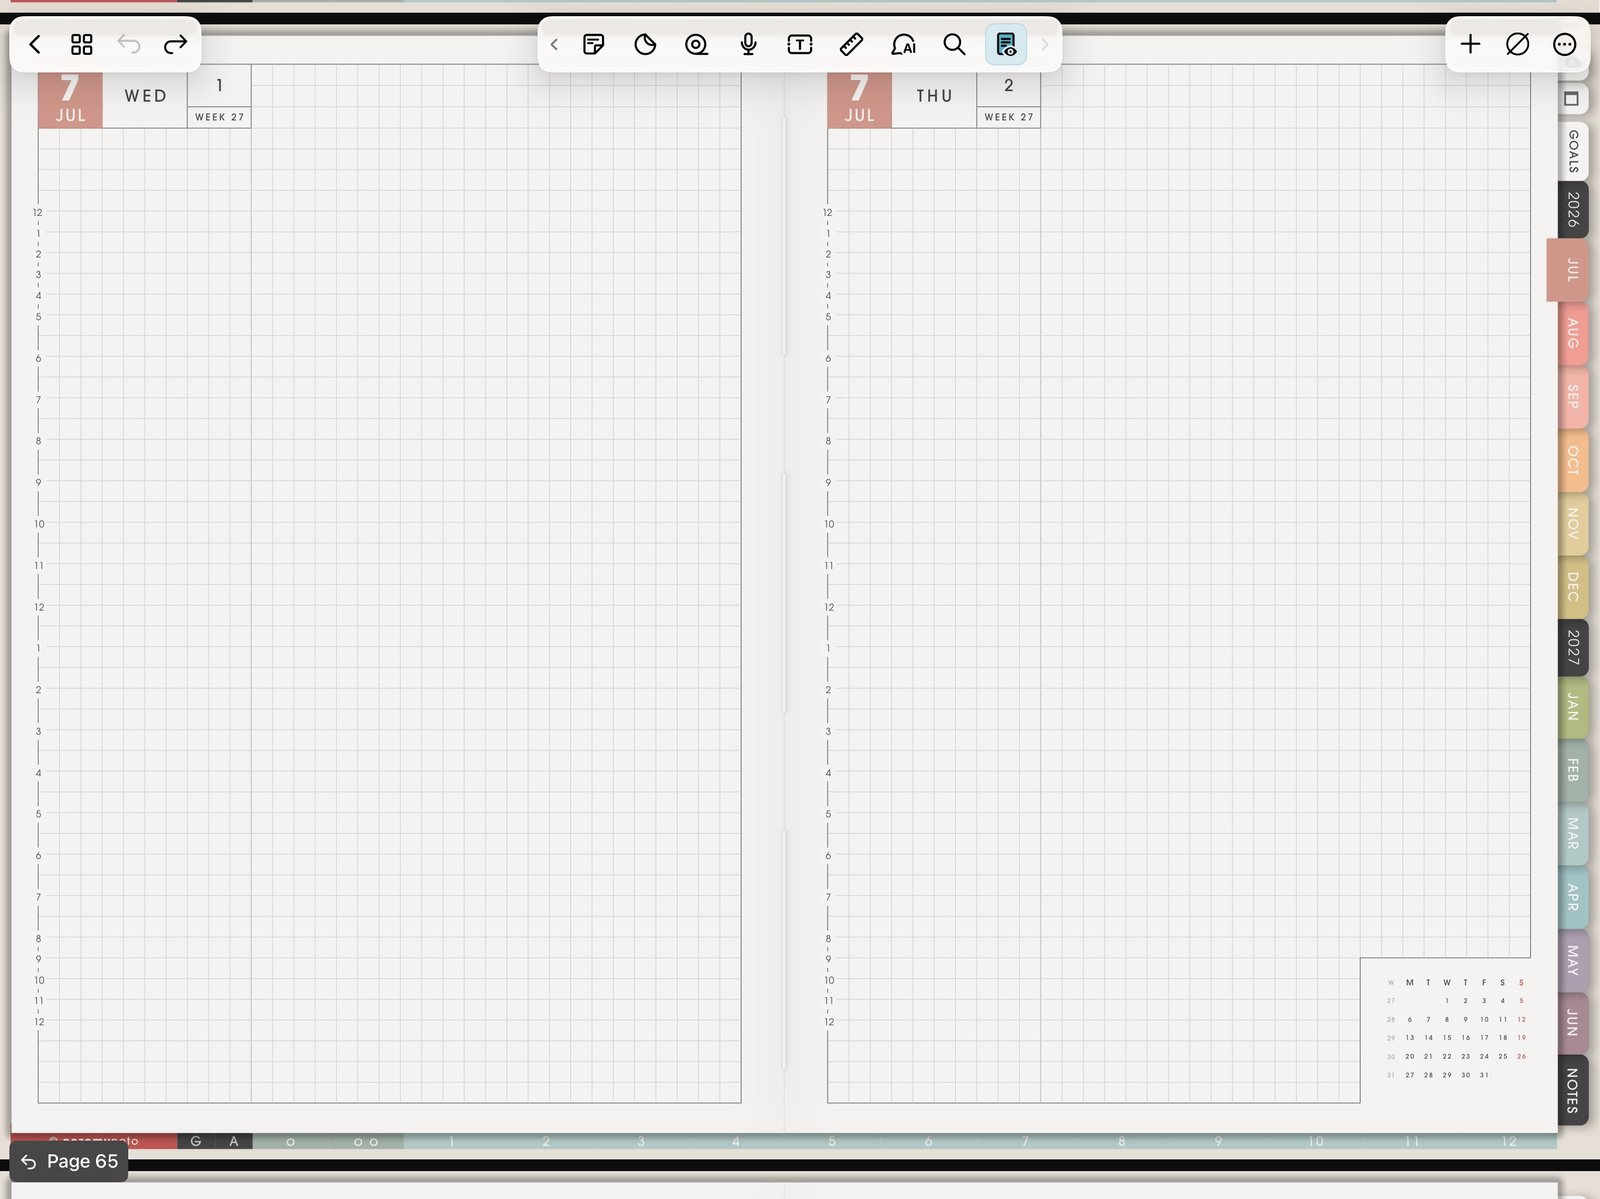Open WEEK 27 link on Thursday page
1600x1199 pixels.
coord(1008,117)
